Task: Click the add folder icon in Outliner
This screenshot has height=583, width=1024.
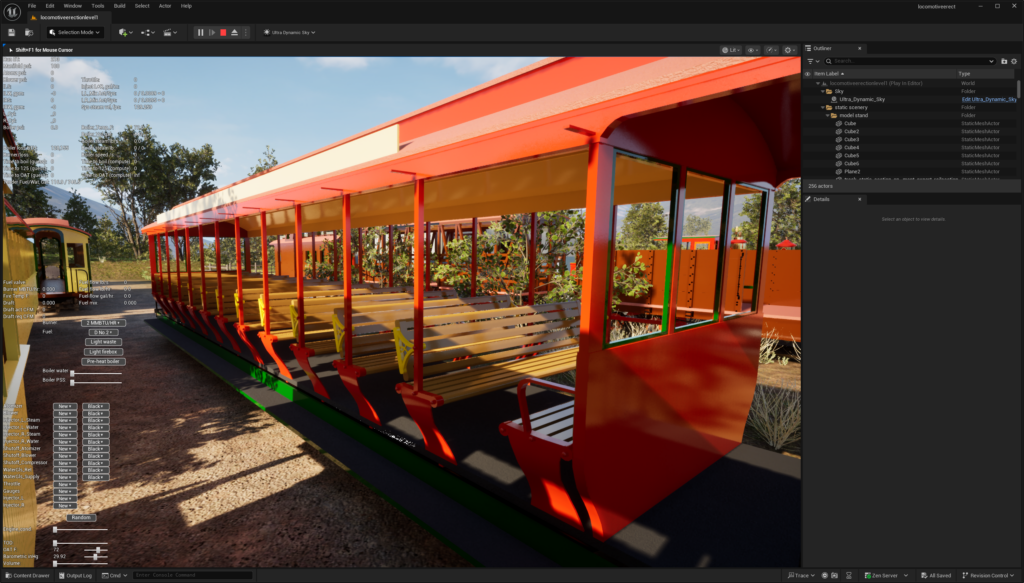Action: coord(1004,61)
